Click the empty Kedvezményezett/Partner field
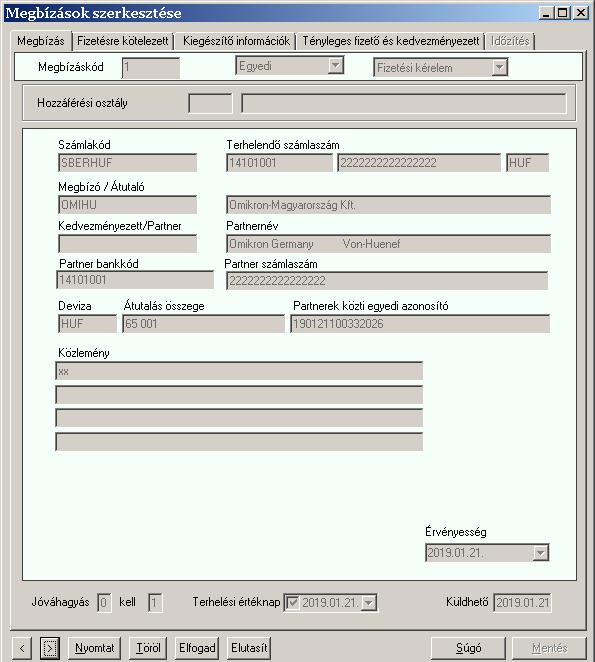This screenshot has width=595, height=662. 128,244
